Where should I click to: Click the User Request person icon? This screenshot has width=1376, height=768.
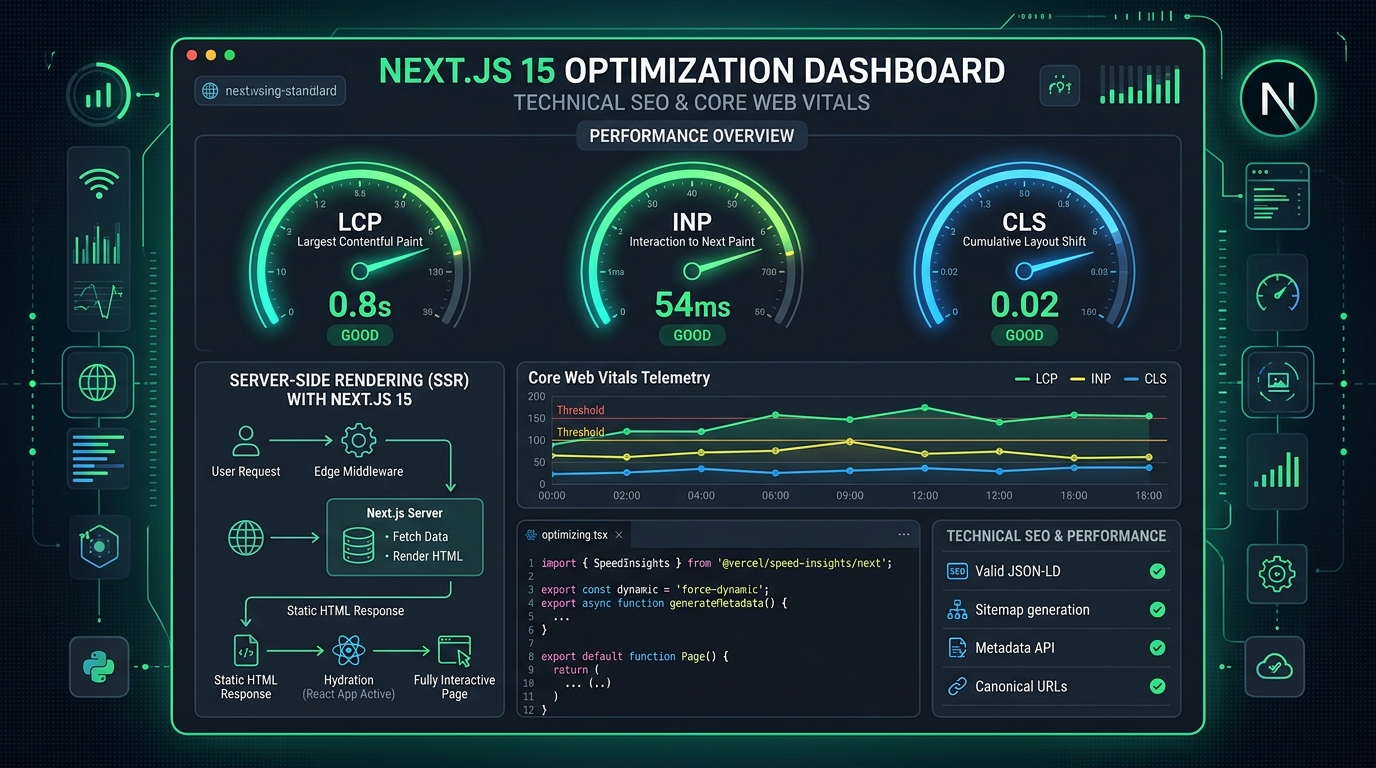click(x=245, y=439)
